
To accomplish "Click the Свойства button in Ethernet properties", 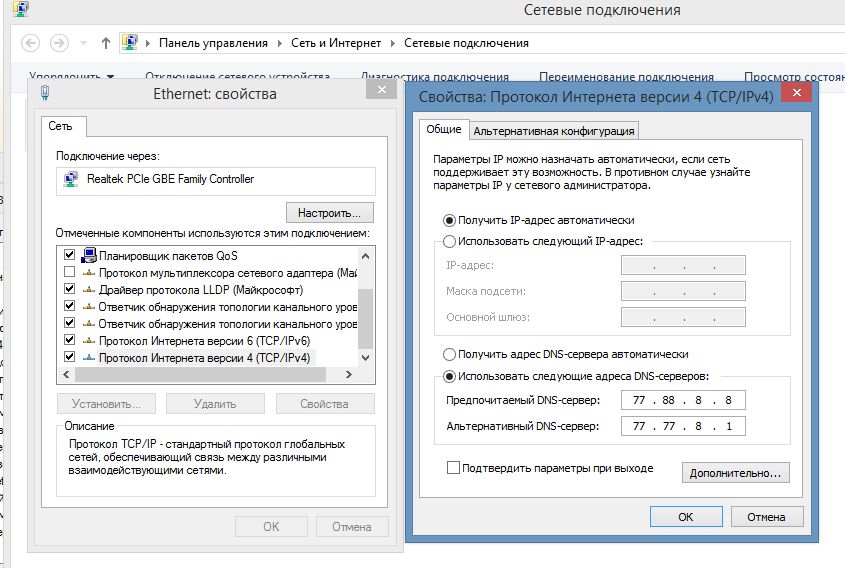I will pyautogui.click(x=324, y=404).
